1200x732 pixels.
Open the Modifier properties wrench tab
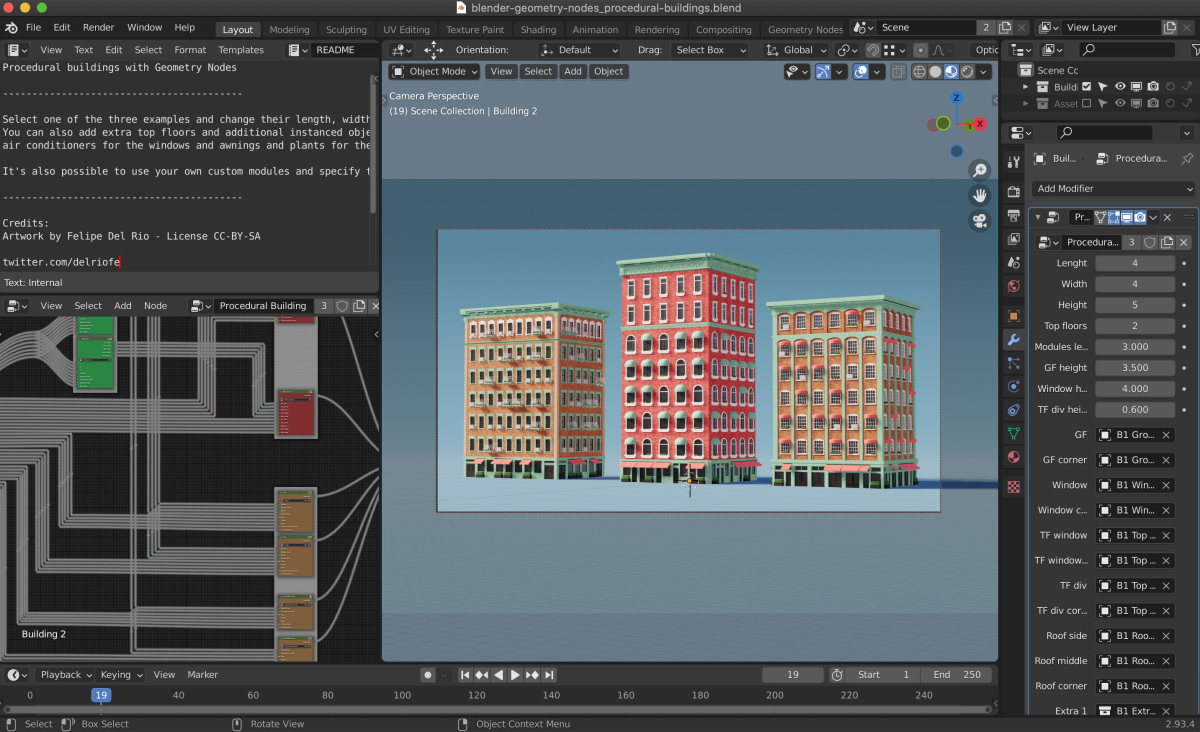(1014, 340)
